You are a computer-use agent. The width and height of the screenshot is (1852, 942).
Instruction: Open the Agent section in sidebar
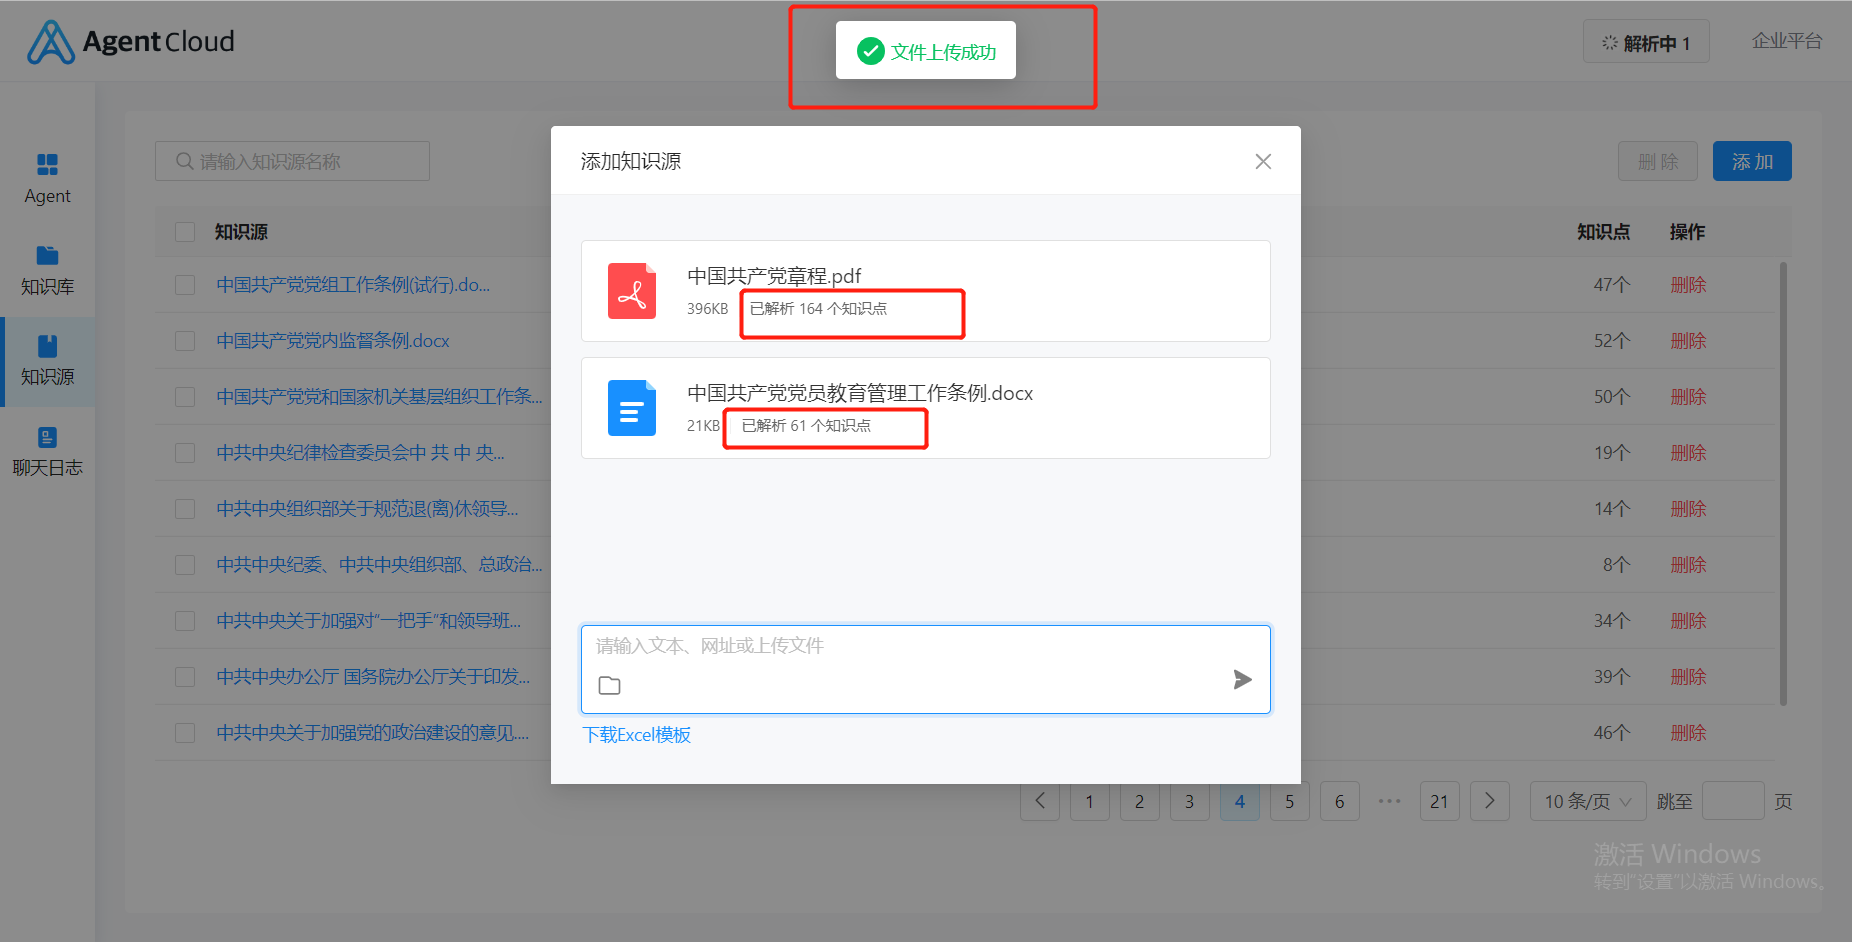[47, 180]
